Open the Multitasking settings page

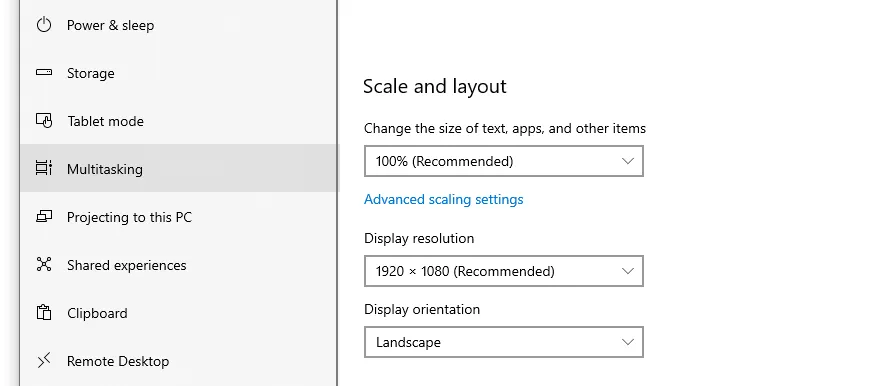(178, 168)
